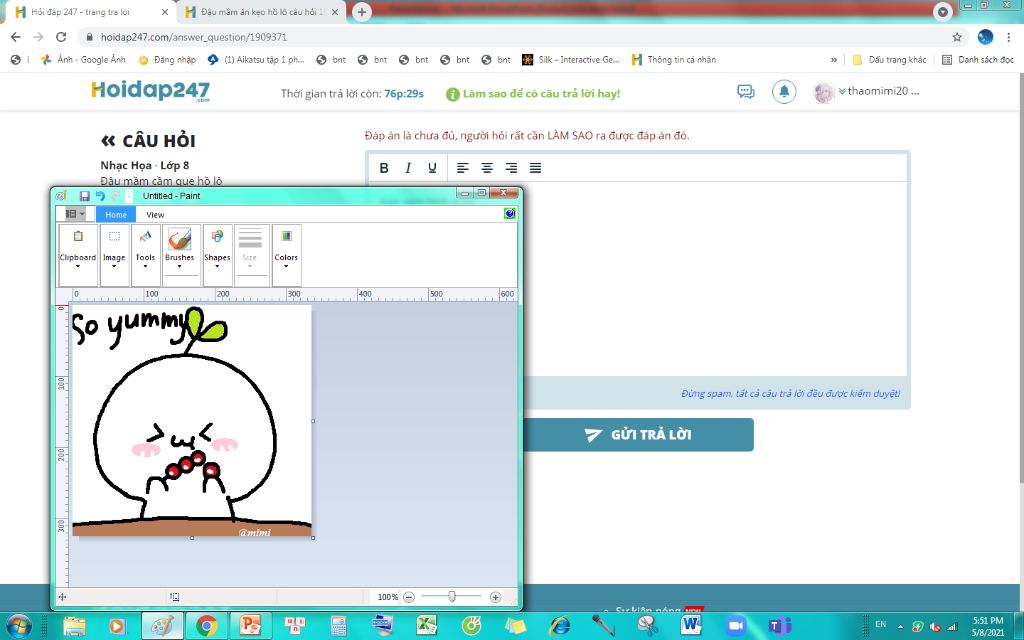The image size is (1024, 640).
Task: Open Word from the taskbar
Action: (691, 626)
